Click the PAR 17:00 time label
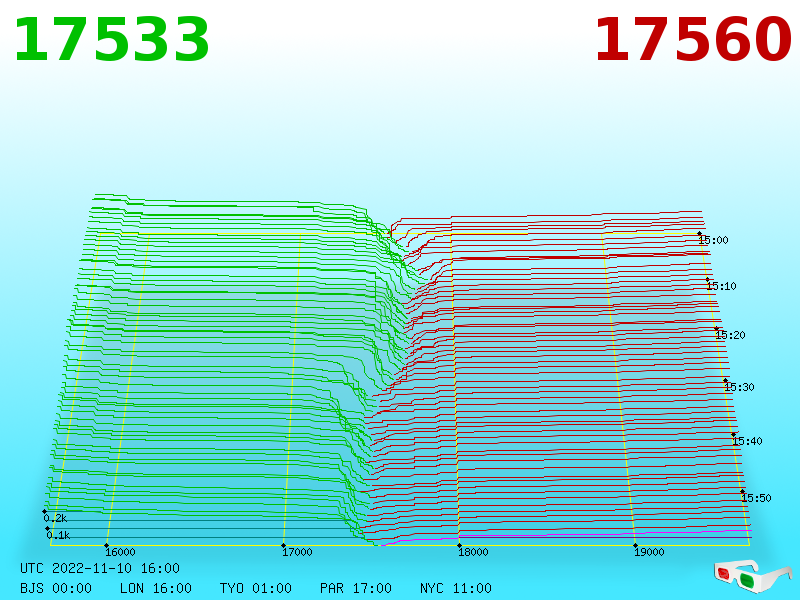 click(356, 588)
